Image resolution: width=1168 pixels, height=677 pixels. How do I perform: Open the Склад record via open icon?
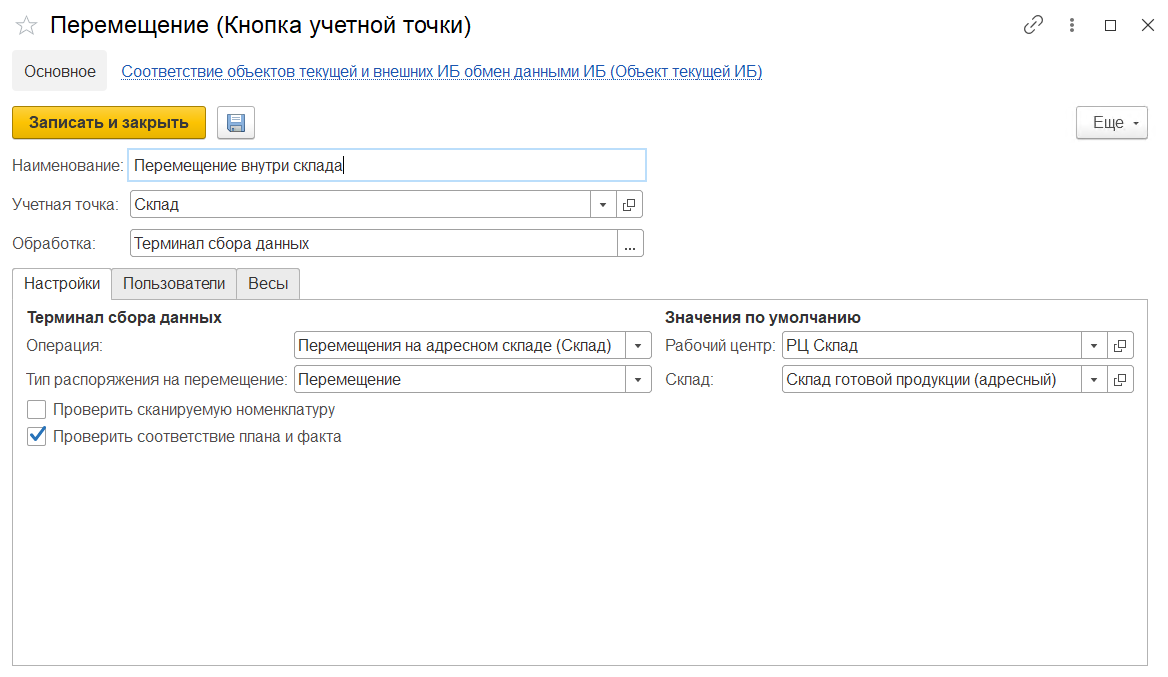tap(1120, 380)
